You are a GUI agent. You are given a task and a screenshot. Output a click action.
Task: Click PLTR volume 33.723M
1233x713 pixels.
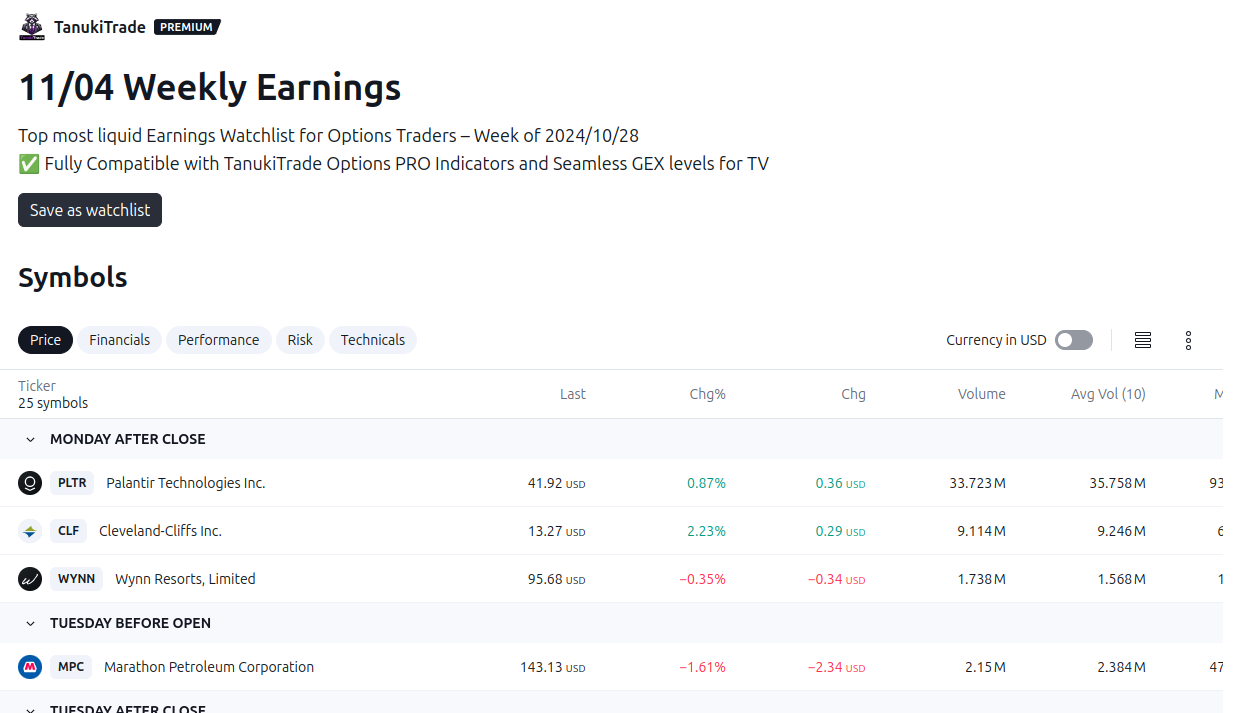977,483
